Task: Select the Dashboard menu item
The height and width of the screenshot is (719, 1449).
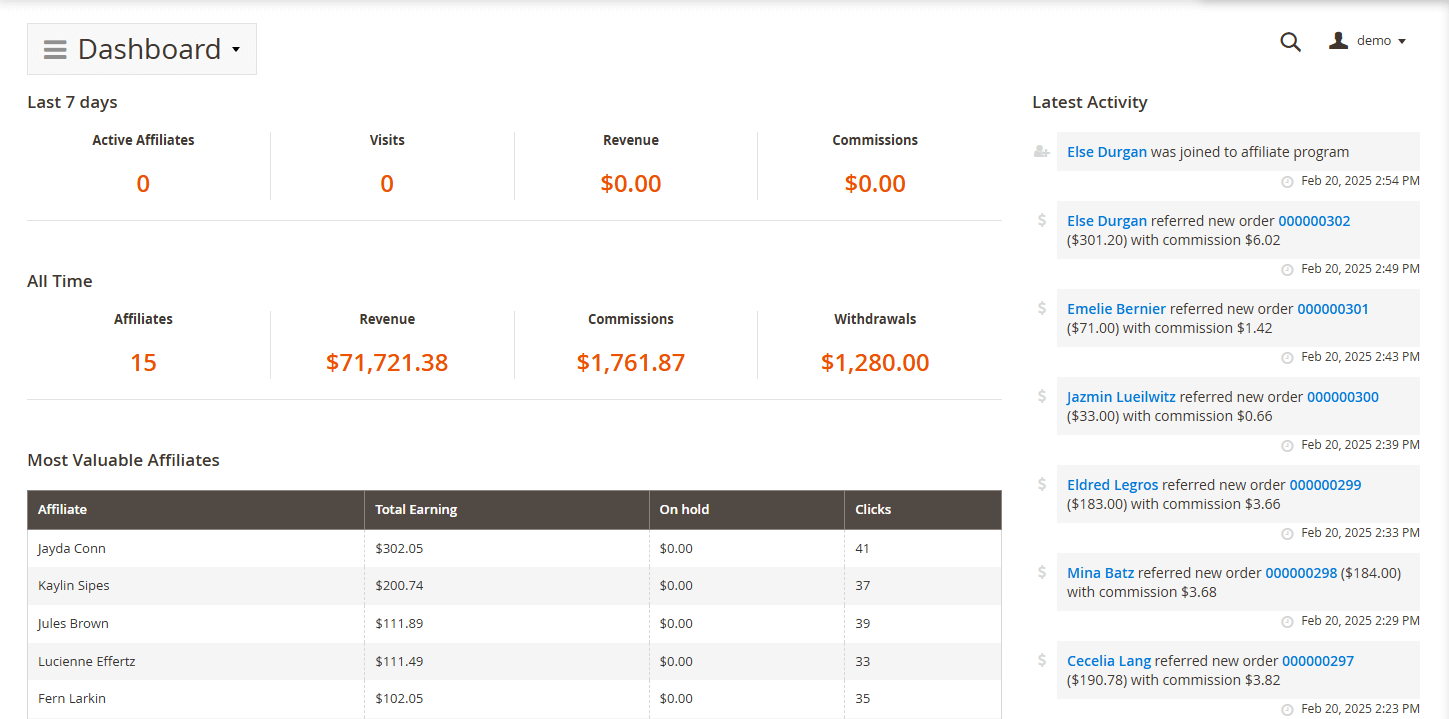Action: [x=149, y=48]
